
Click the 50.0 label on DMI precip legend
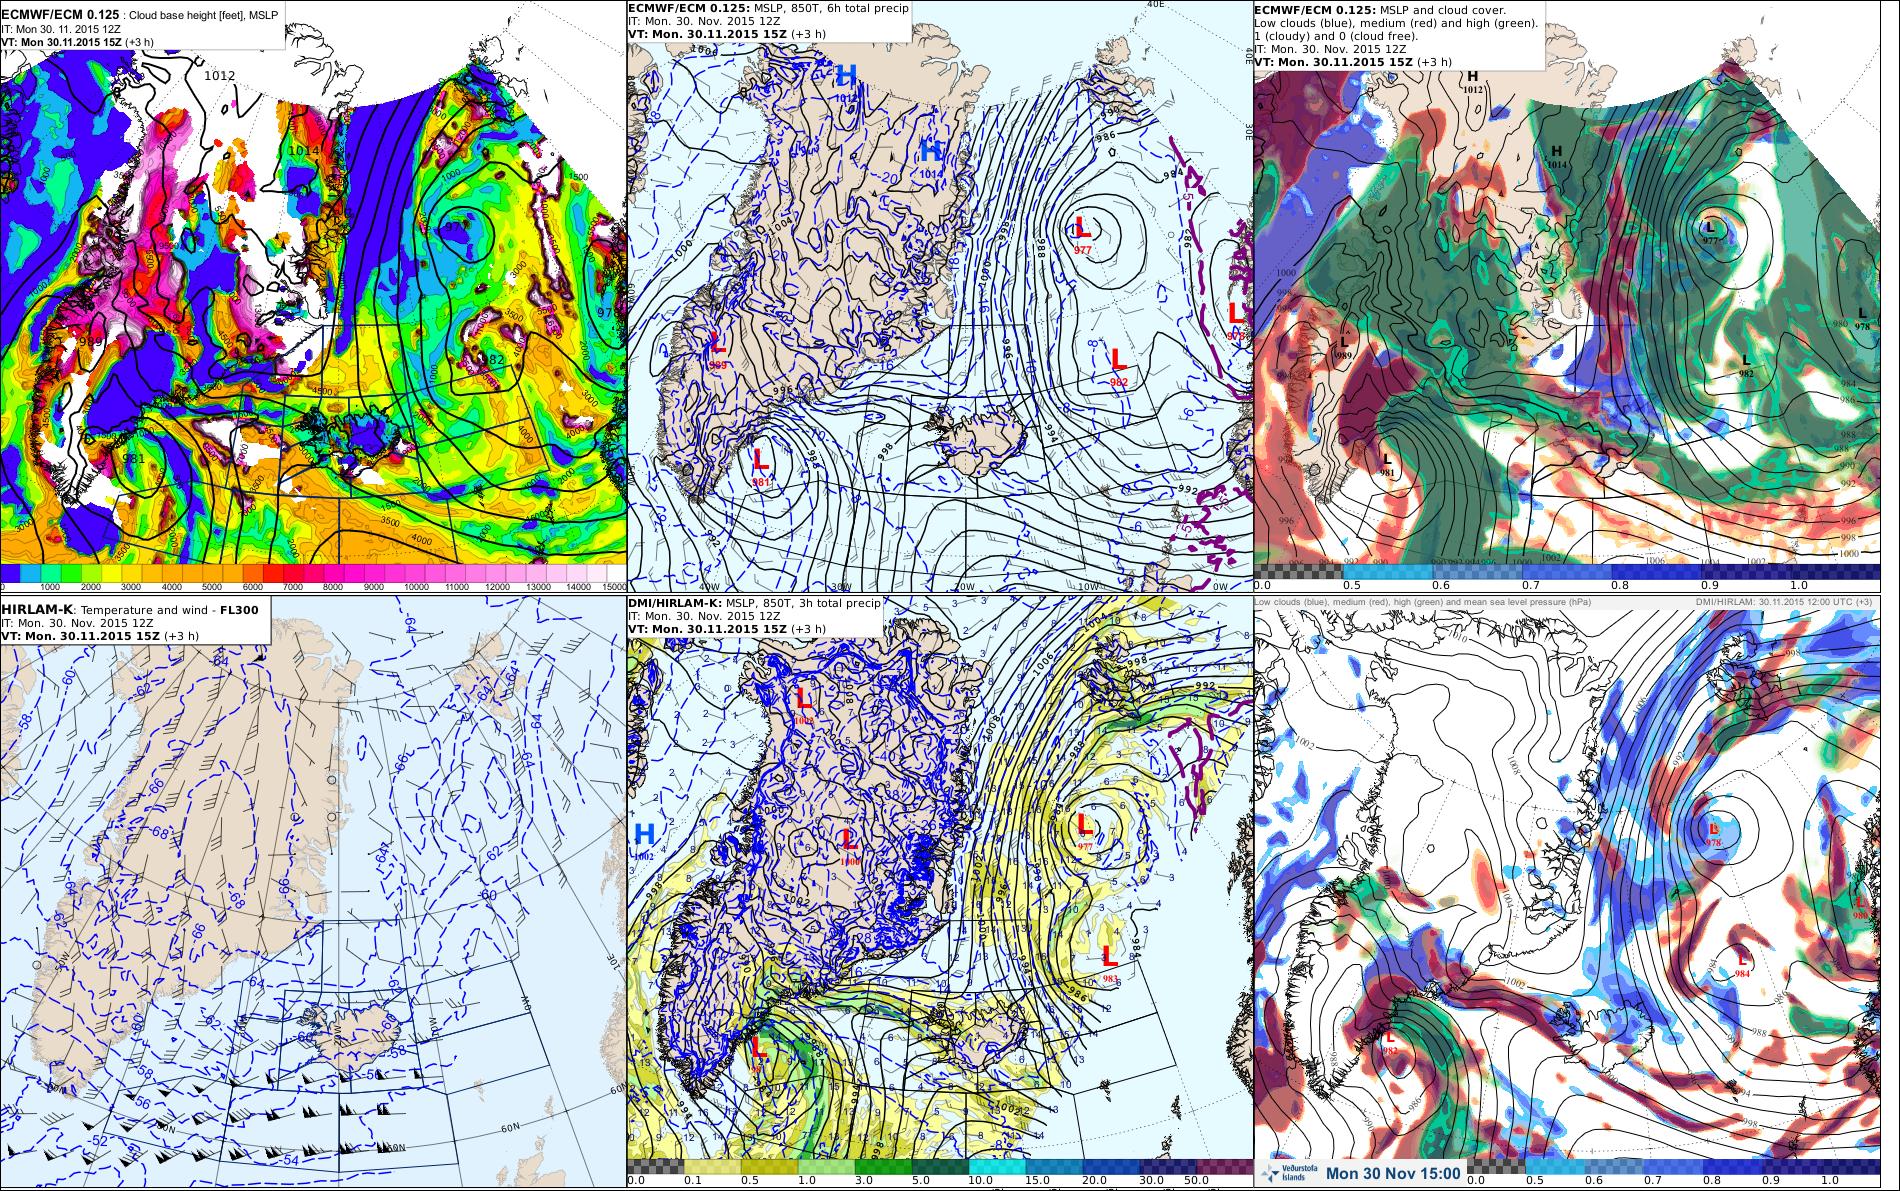(1195, 1181)
